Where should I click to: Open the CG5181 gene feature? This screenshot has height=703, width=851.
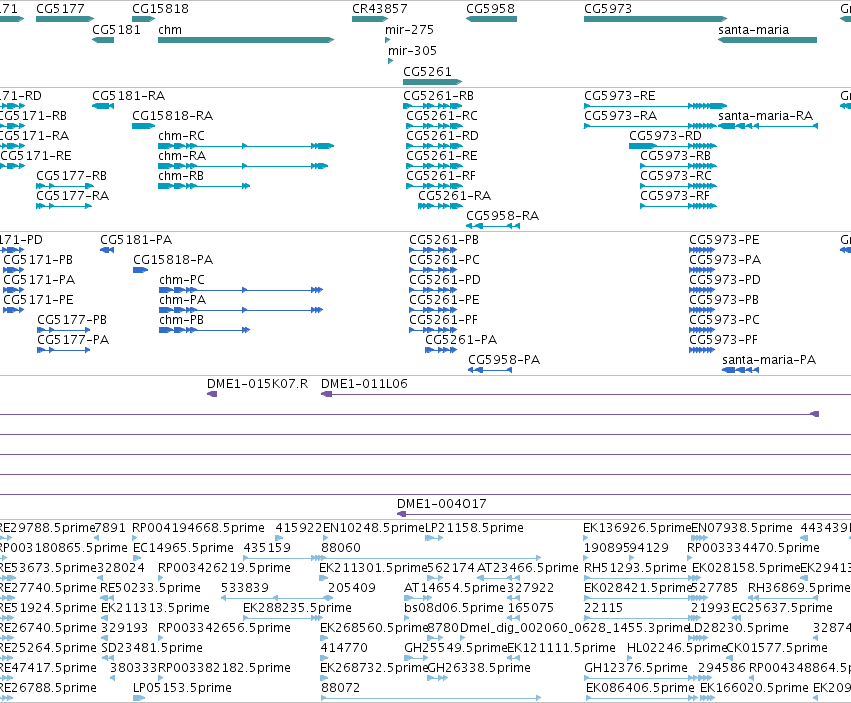[103, 40]
